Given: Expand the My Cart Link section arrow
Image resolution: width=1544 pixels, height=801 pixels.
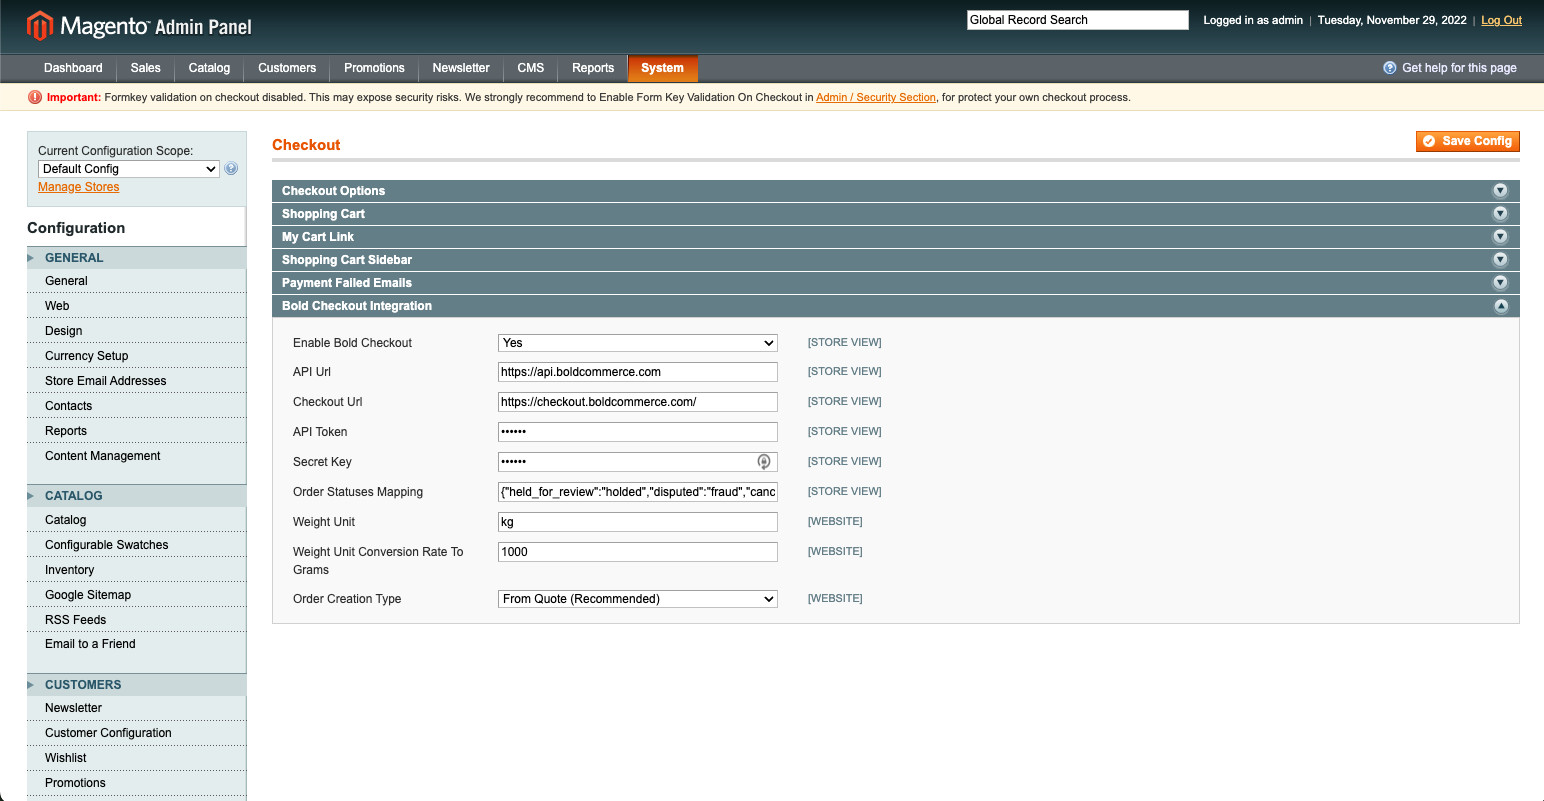Looking at the screenshot, I should point(1500,237).
